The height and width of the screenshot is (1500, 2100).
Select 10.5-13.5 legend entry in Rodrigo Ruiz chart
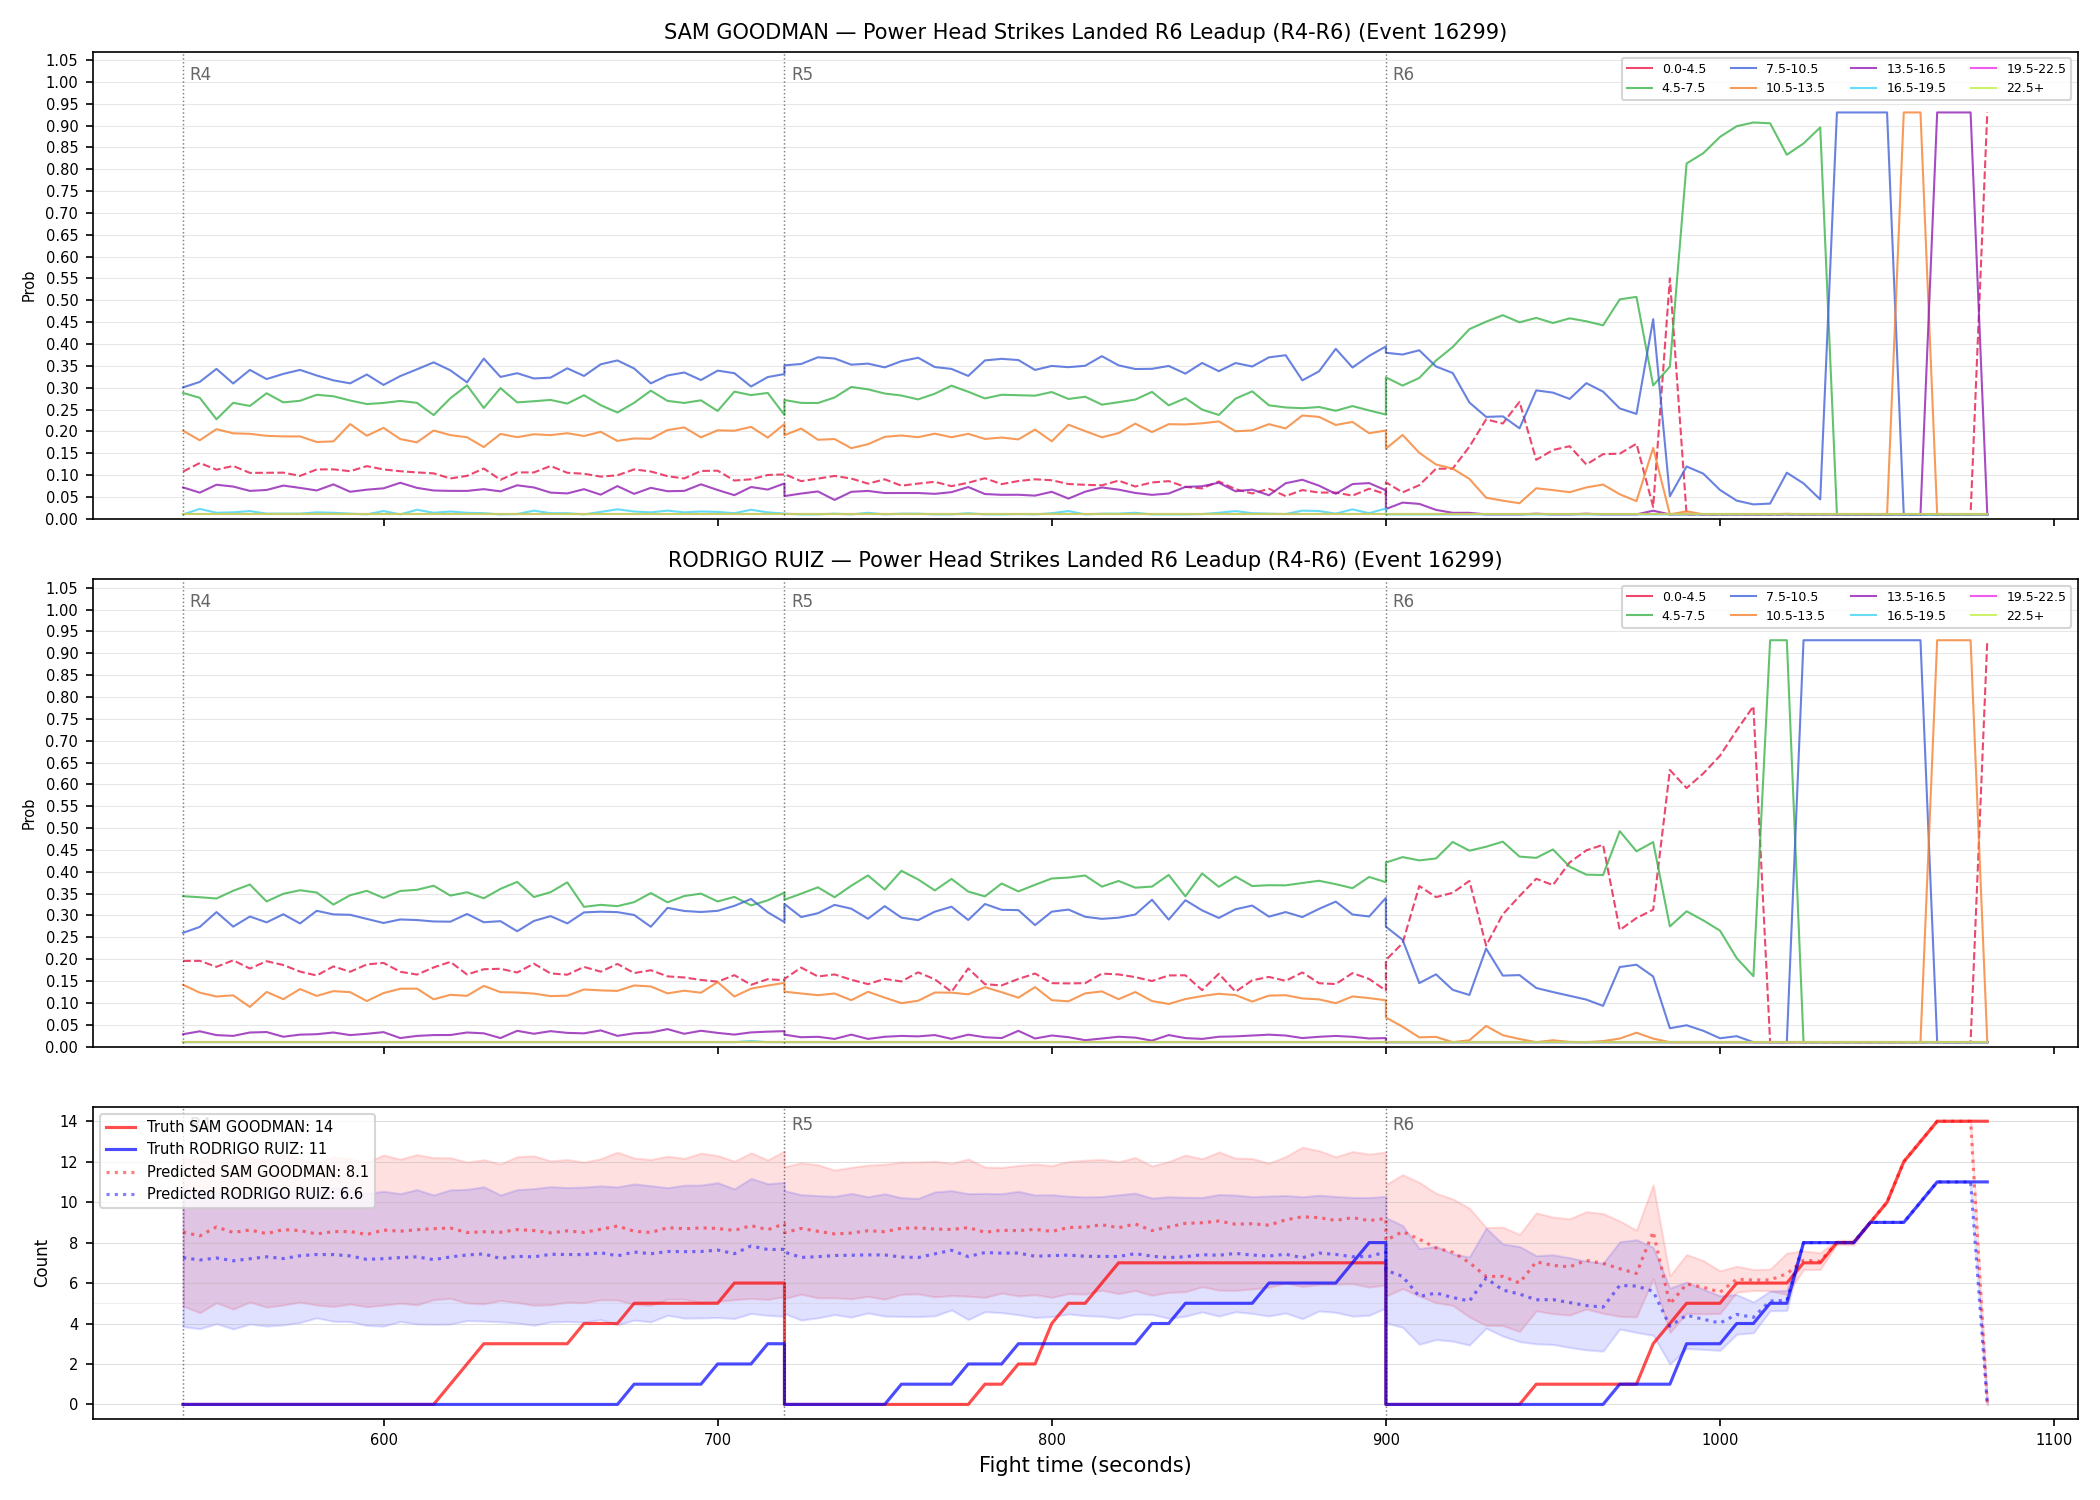point(1778,616)
